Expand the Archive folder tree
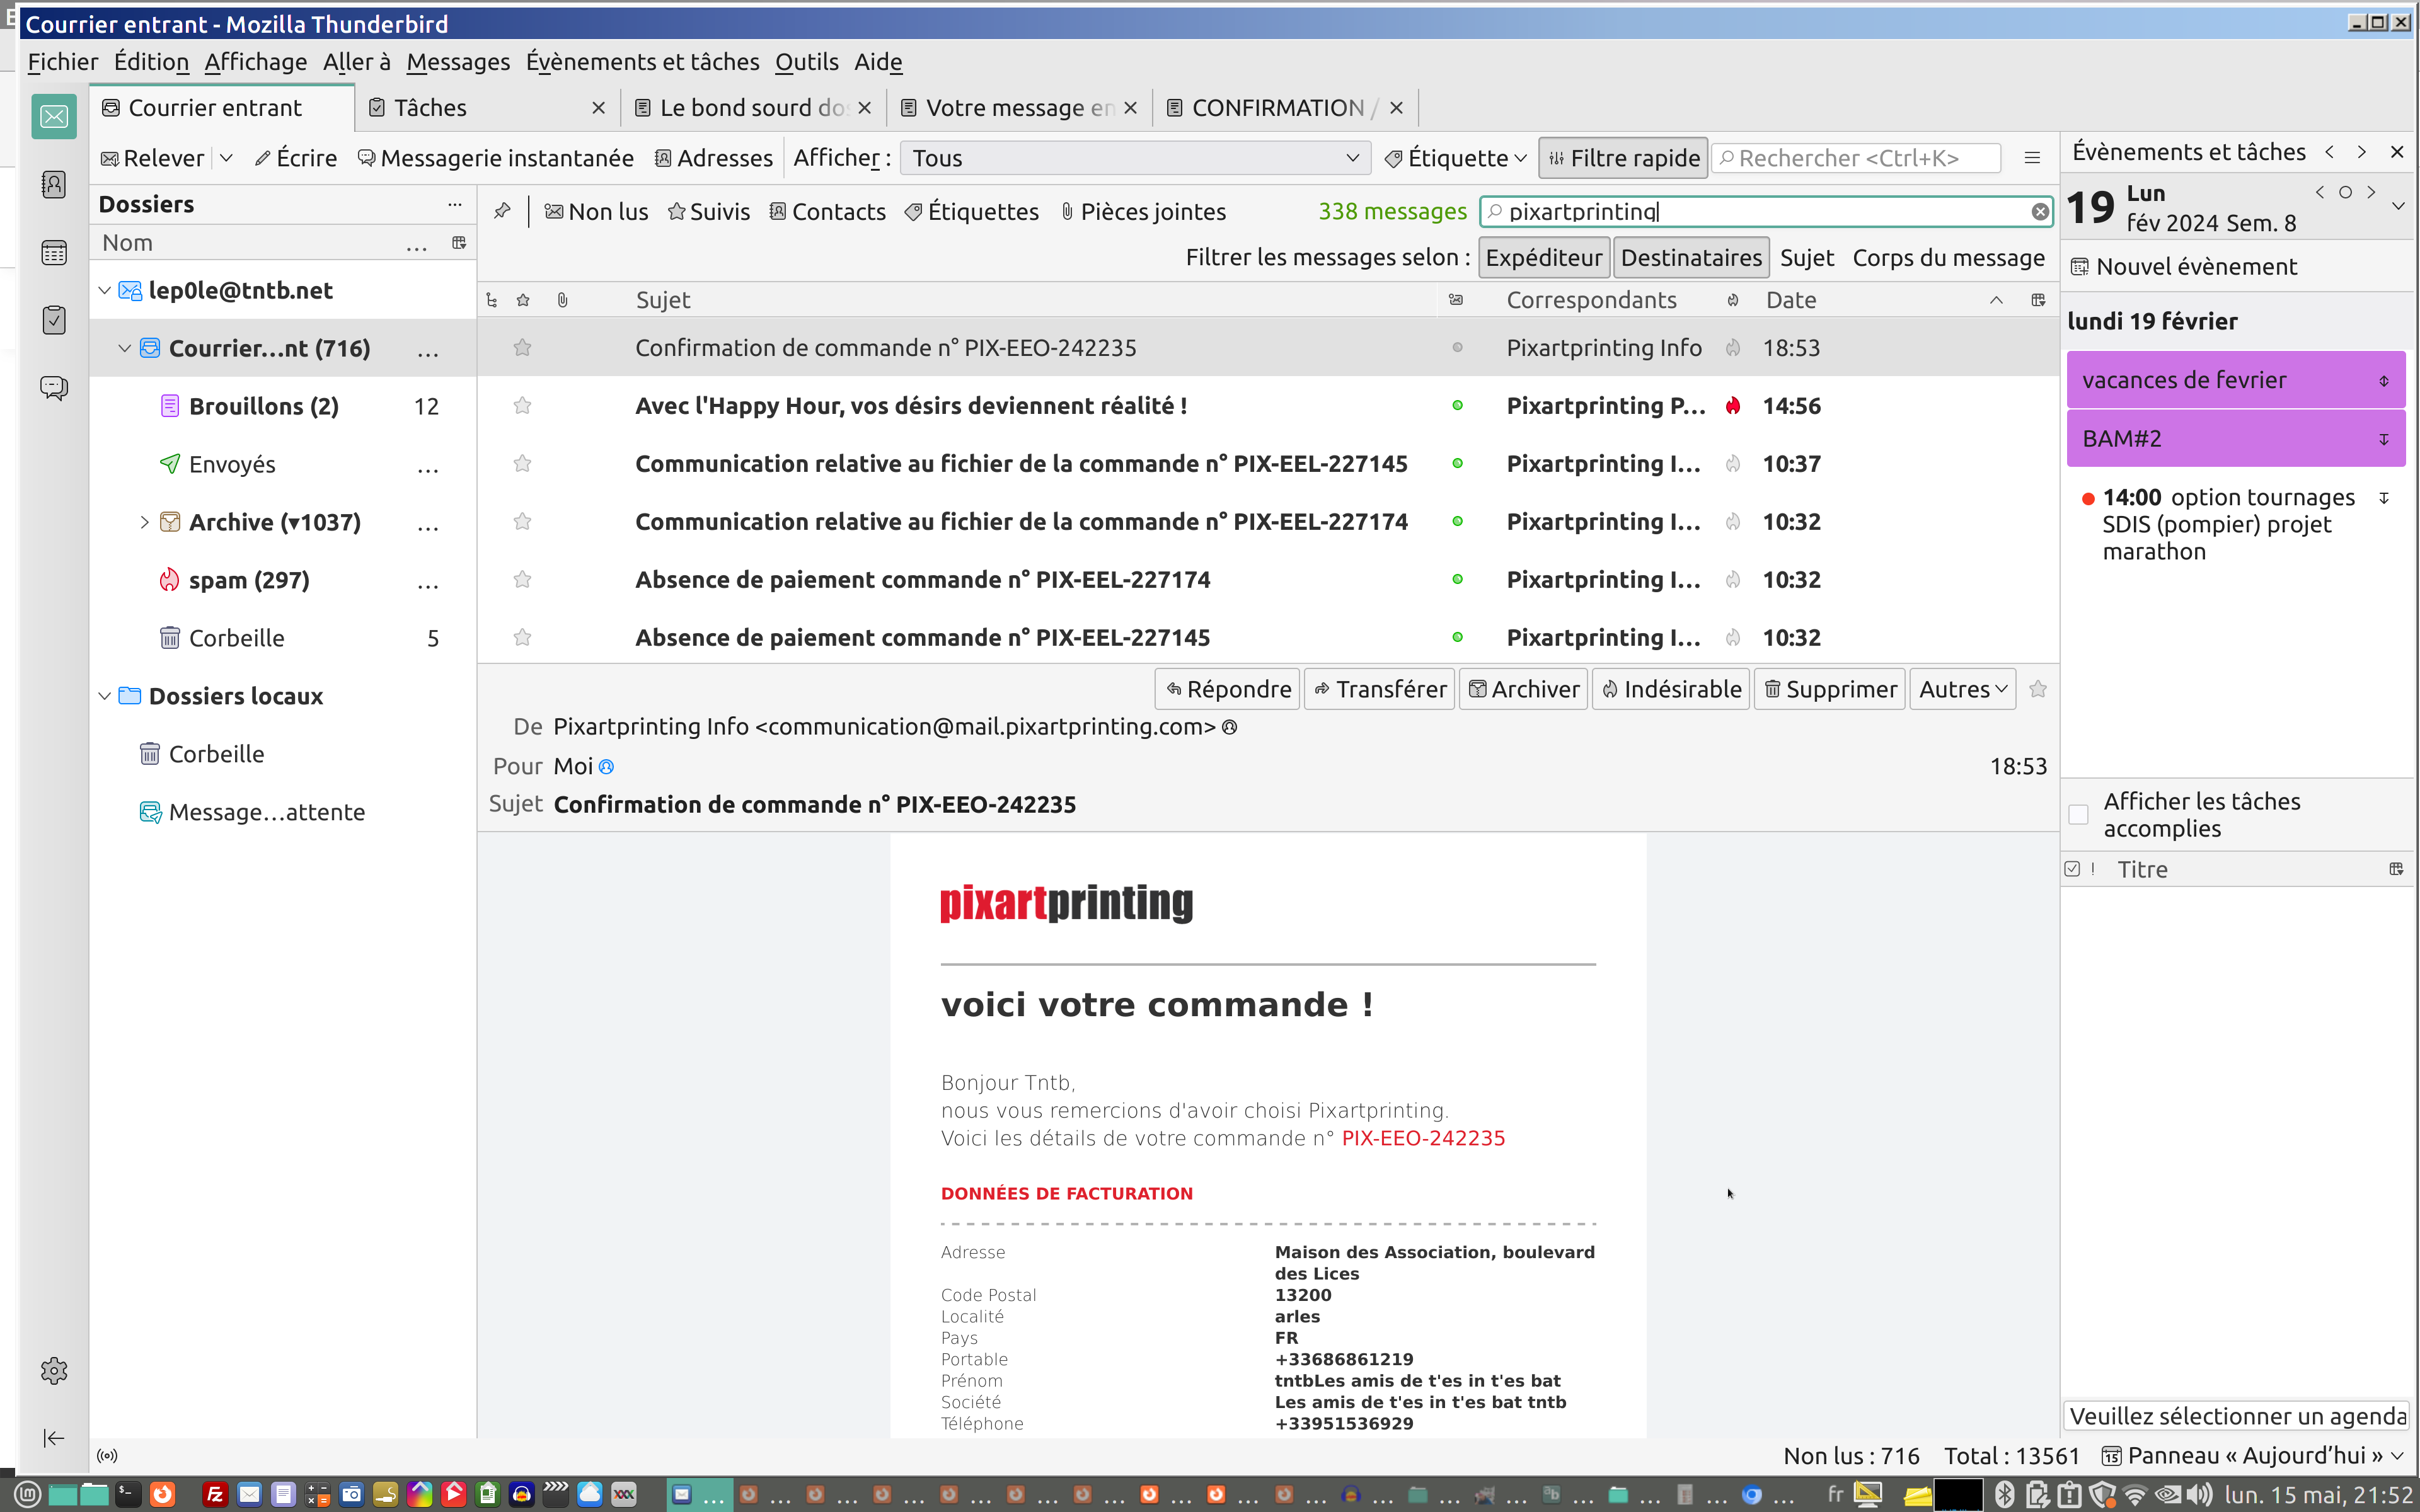This screenshot has width=2420, height=1512. 144,522
